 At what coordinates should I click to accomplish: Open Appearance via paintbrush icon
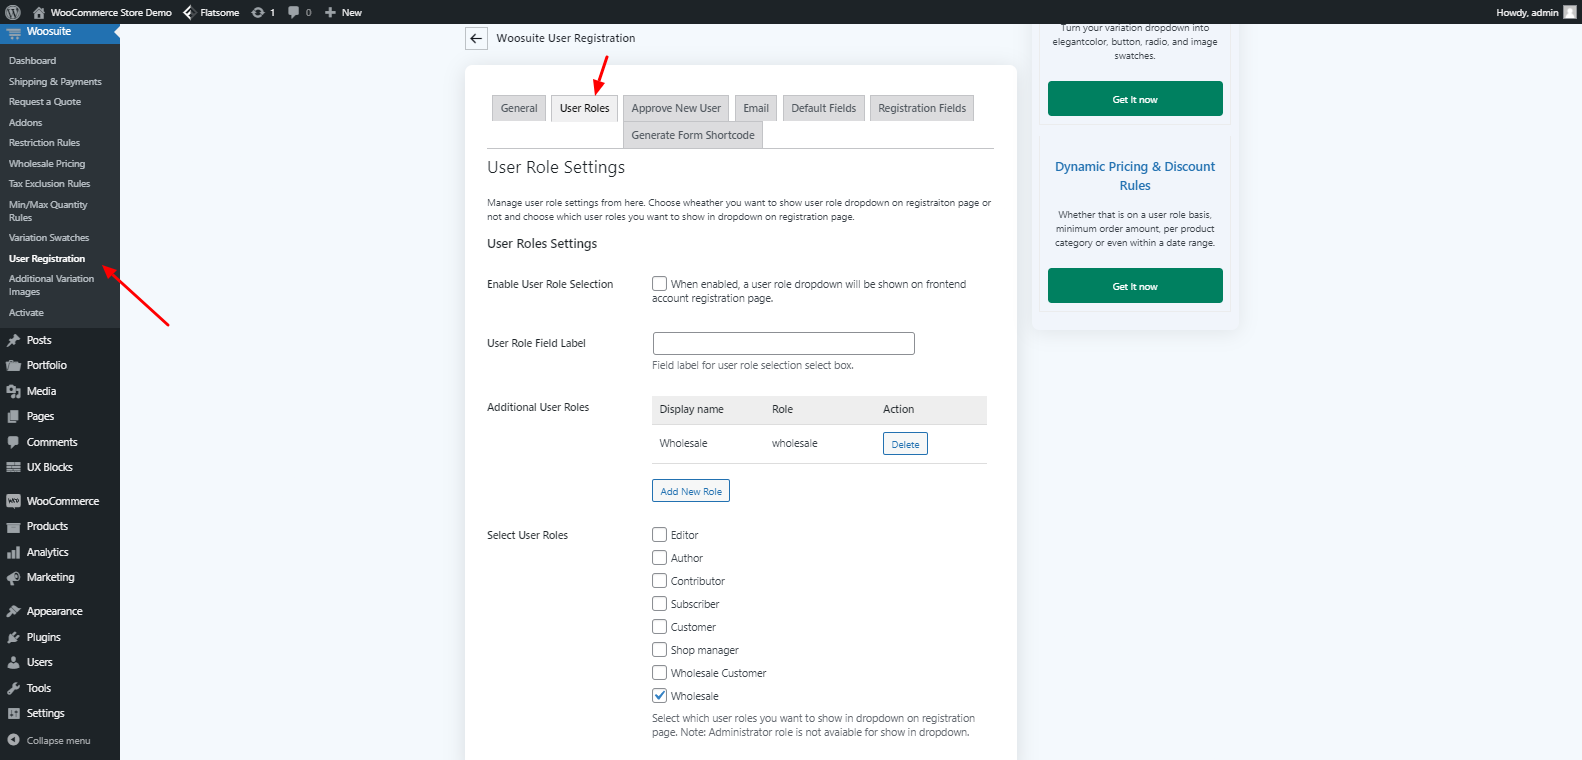[13, 611]
